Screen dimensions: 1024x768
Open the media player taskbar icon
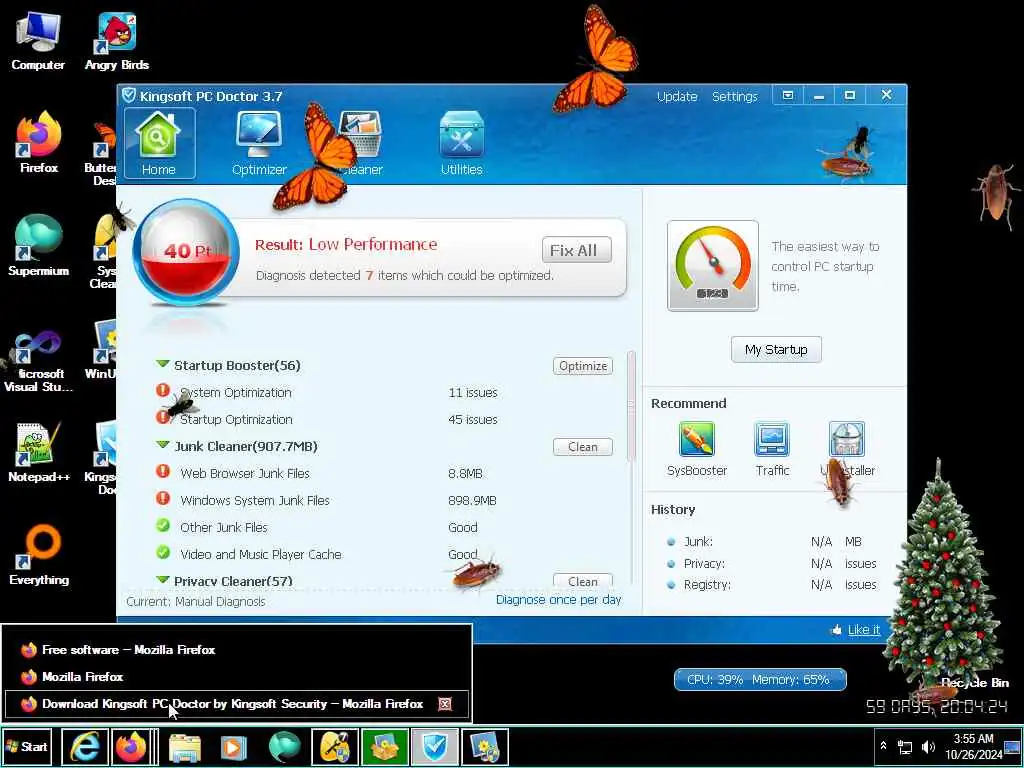[x=234, y=747]
